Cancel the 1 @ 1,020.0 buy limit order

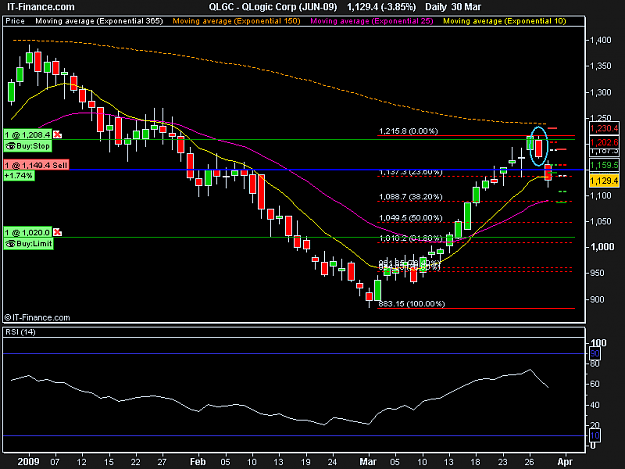[57, 232]
